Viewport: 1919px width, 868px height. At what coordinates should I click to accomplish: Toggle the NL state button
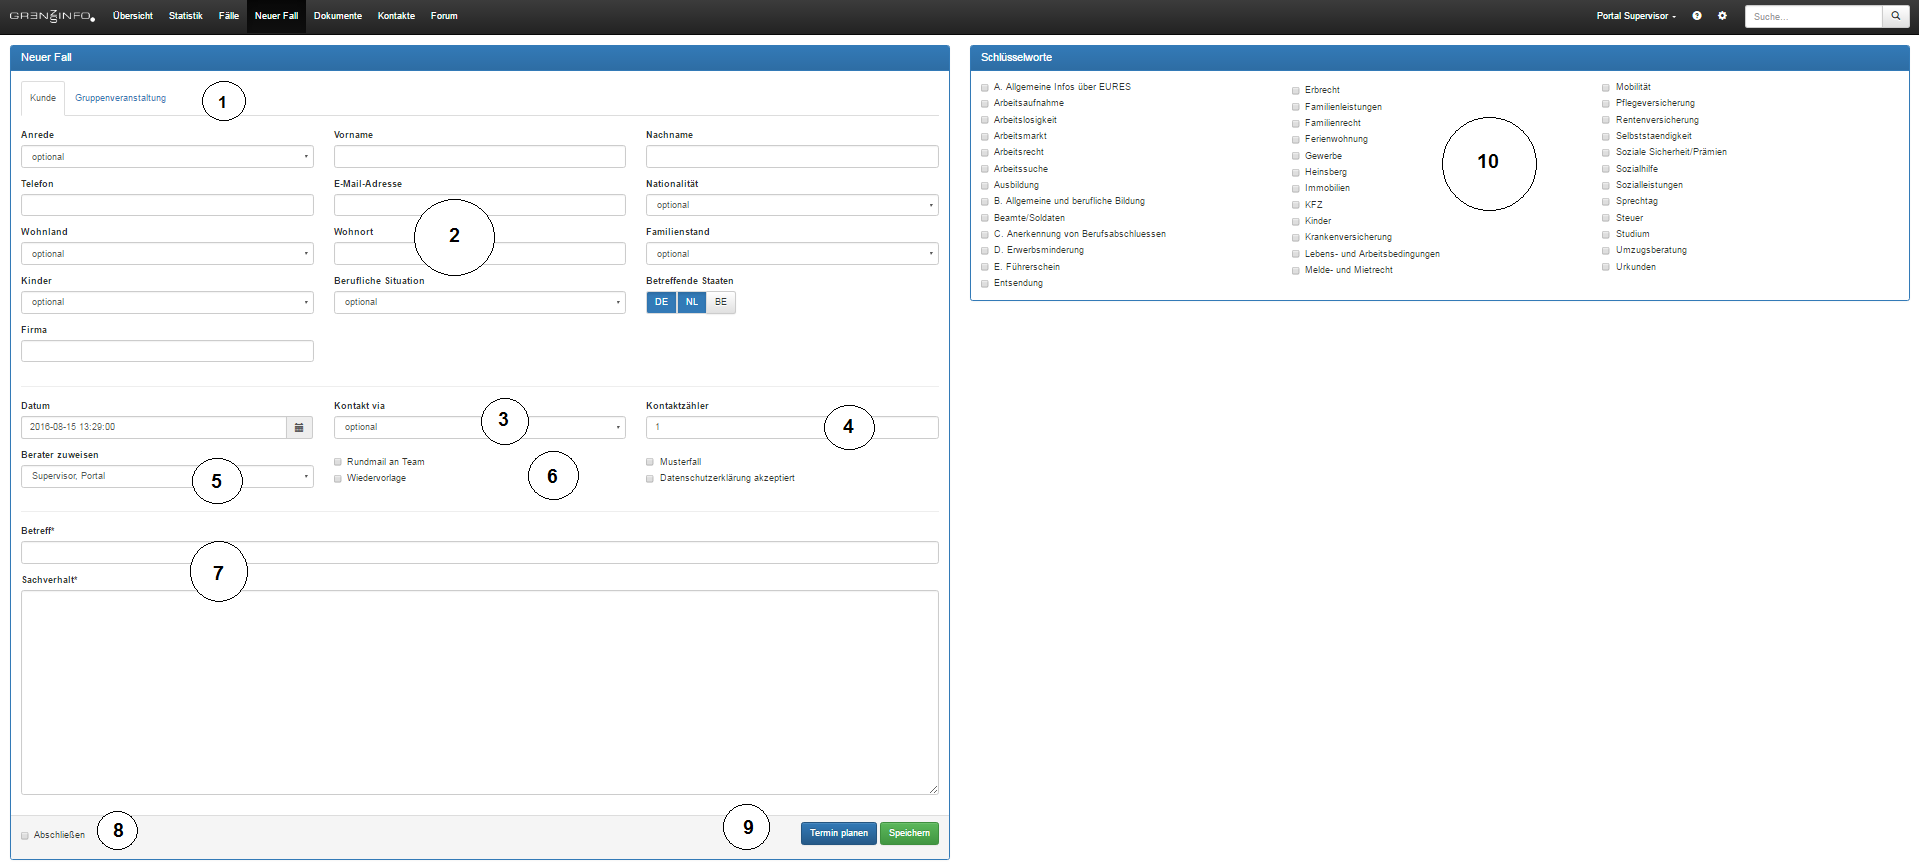point(691,302)
